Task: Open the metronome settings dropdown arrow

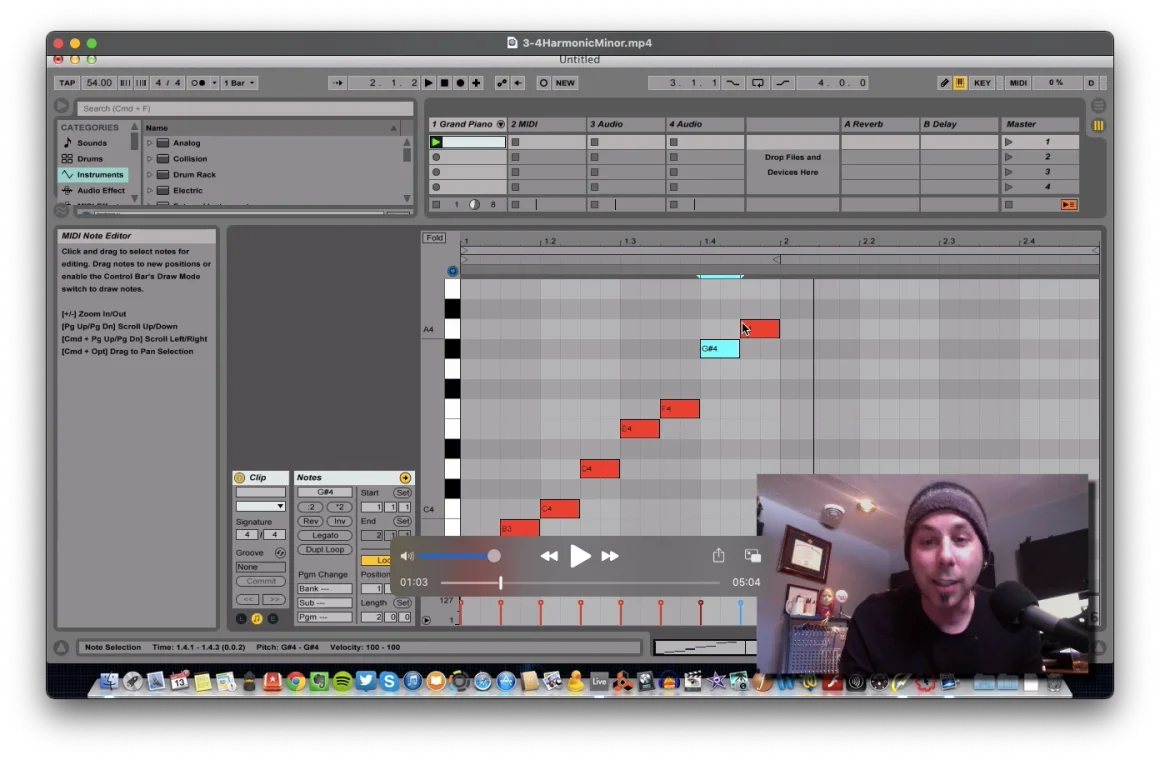Action: pos(215,83)
